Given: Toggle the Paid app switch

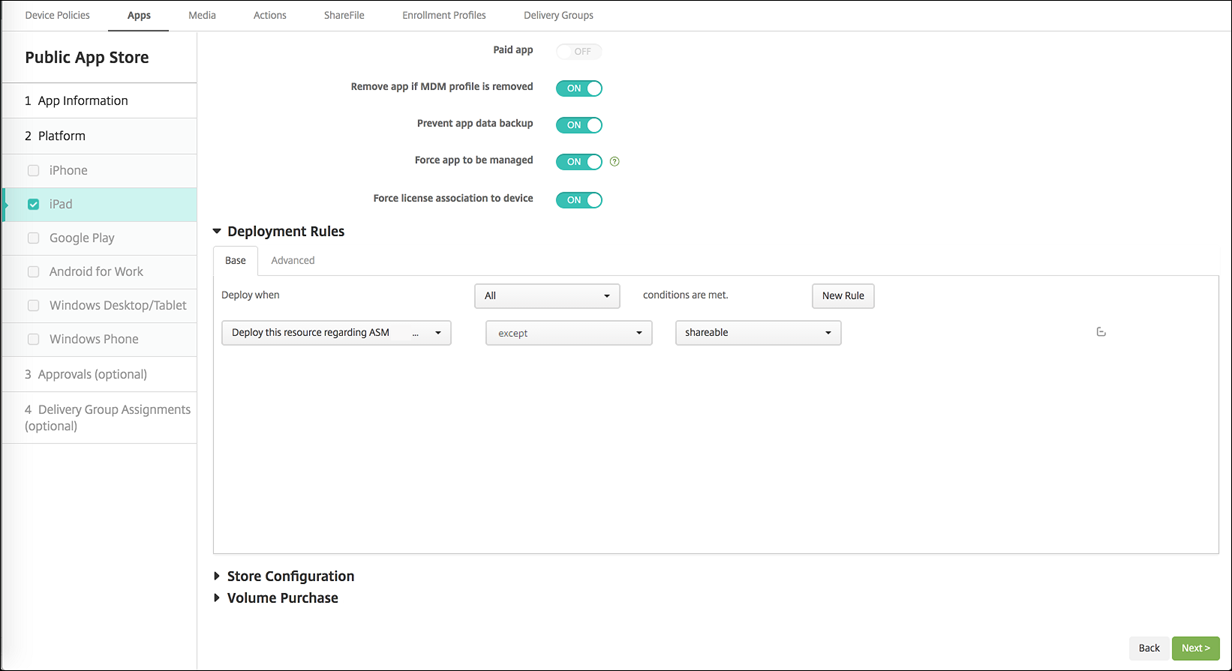Looking at the screenshot, I should tap(579, 51).
